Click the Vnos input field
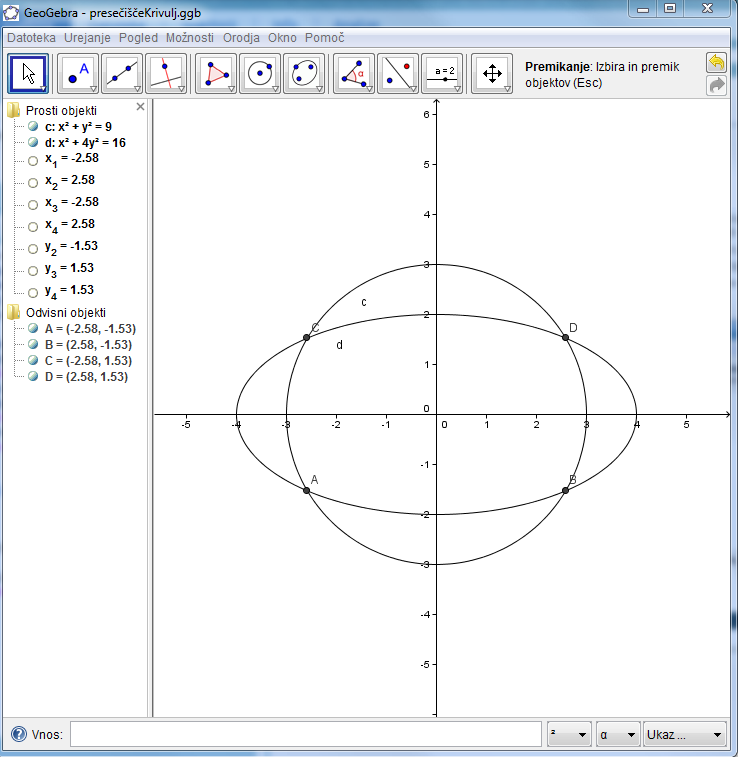The width and height of the screenshot is (738, 757). pos(305,735)
